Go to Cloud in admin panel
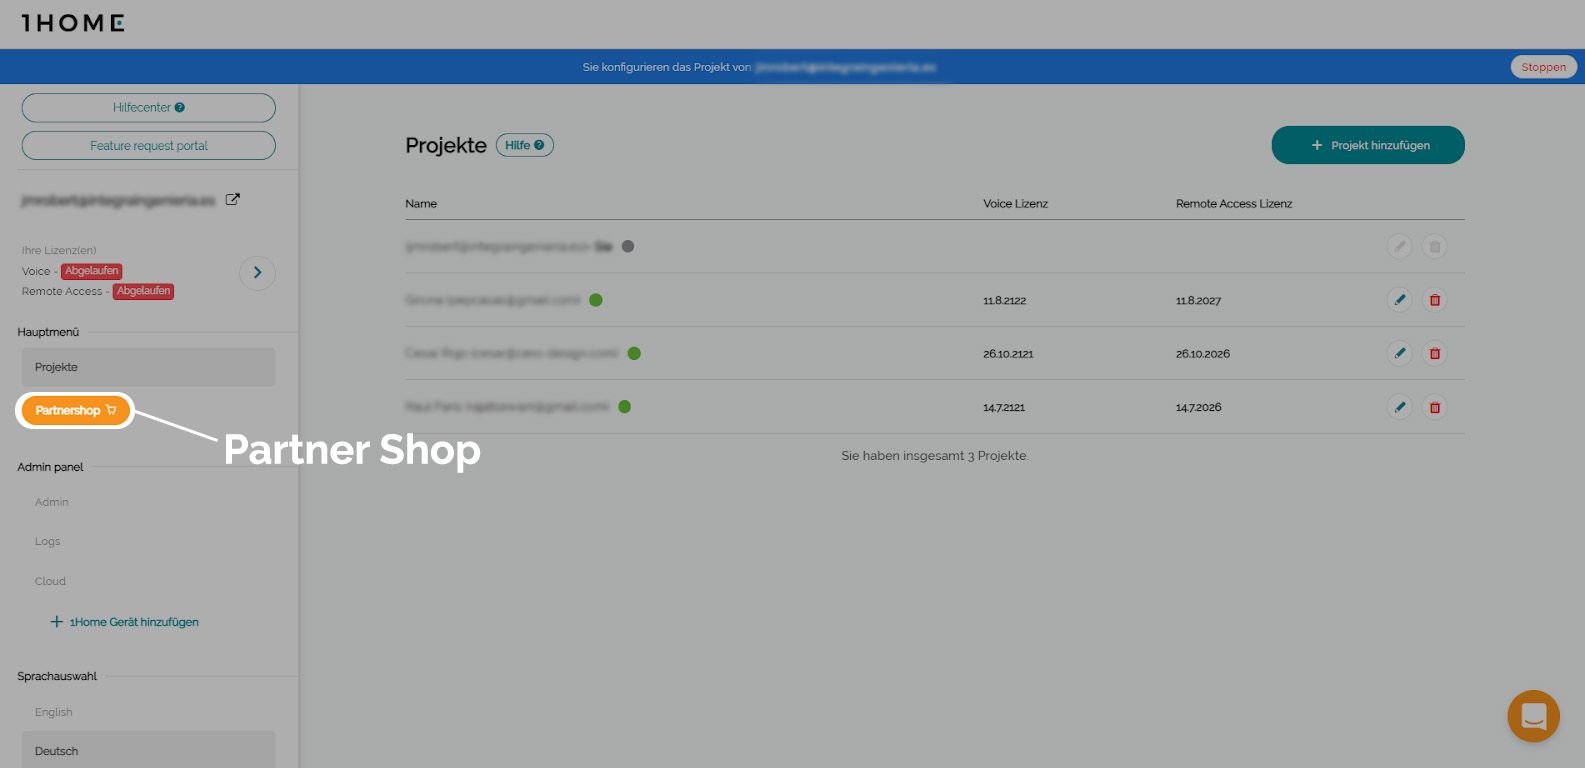The image size is (1585, 768). pos(50,581)
